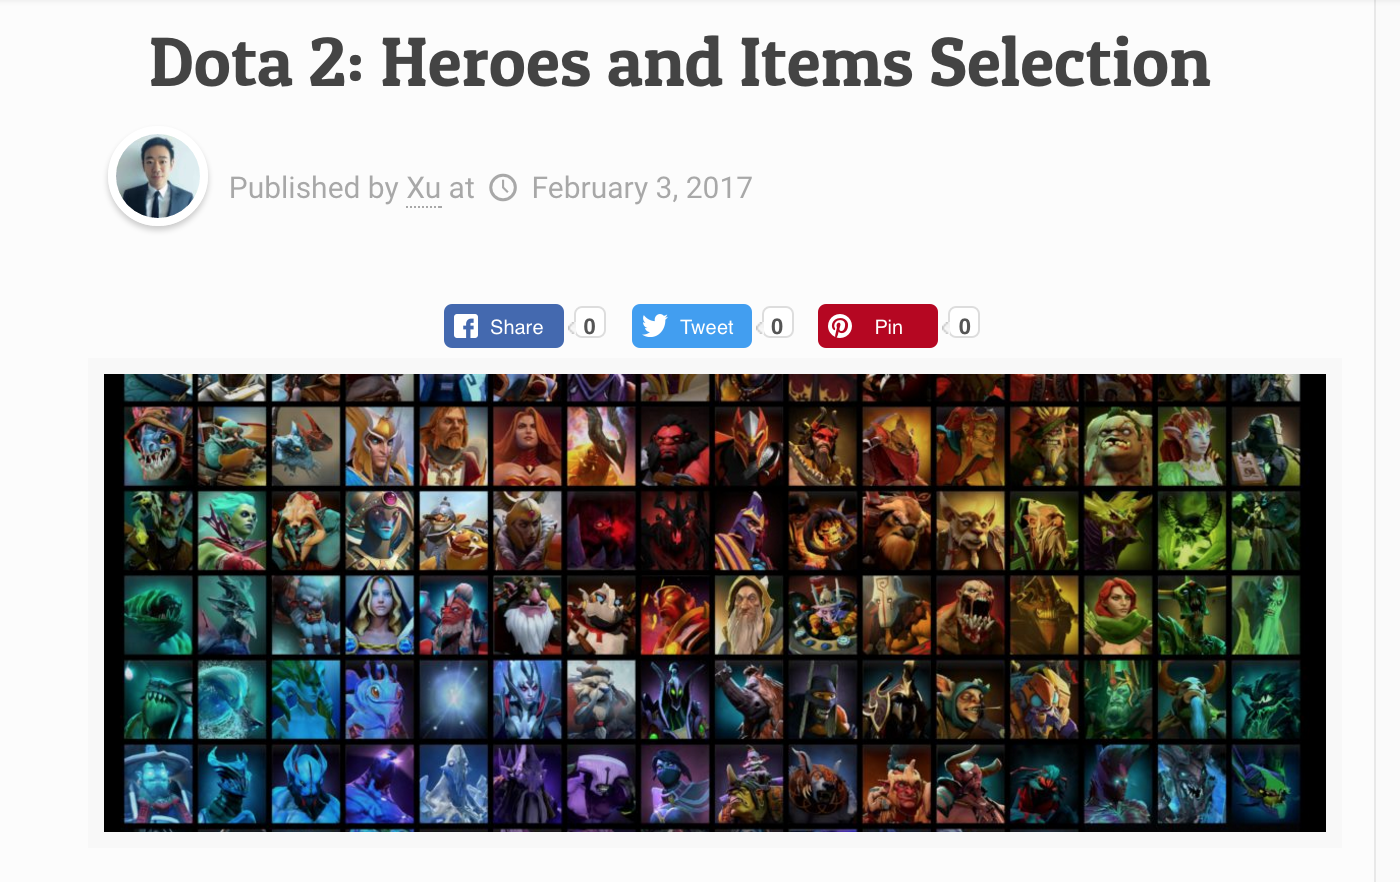Select the red-haired Lina hero portrait
The width and height of the screenshot is (1400, 882).
[x=528, y=446]
